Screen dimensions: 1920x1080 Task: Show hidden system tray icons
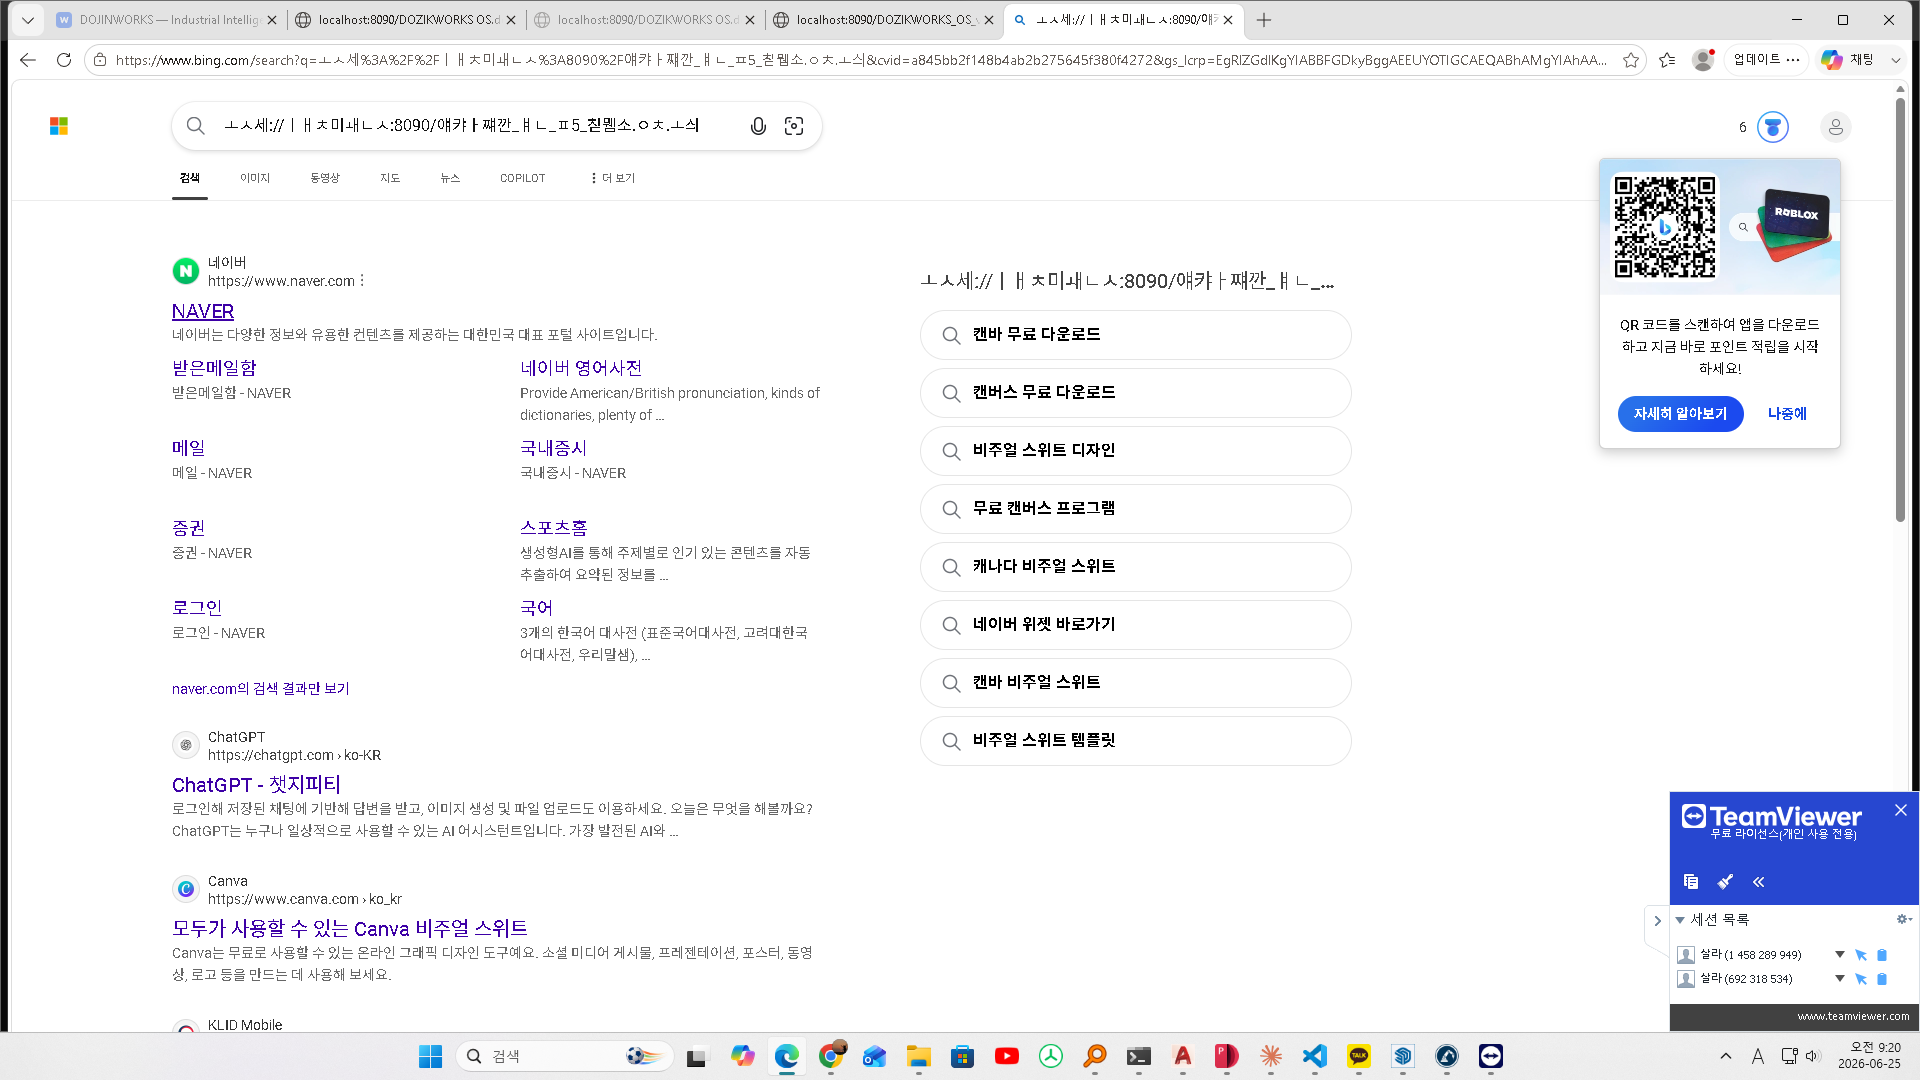coord(1726,1056)
